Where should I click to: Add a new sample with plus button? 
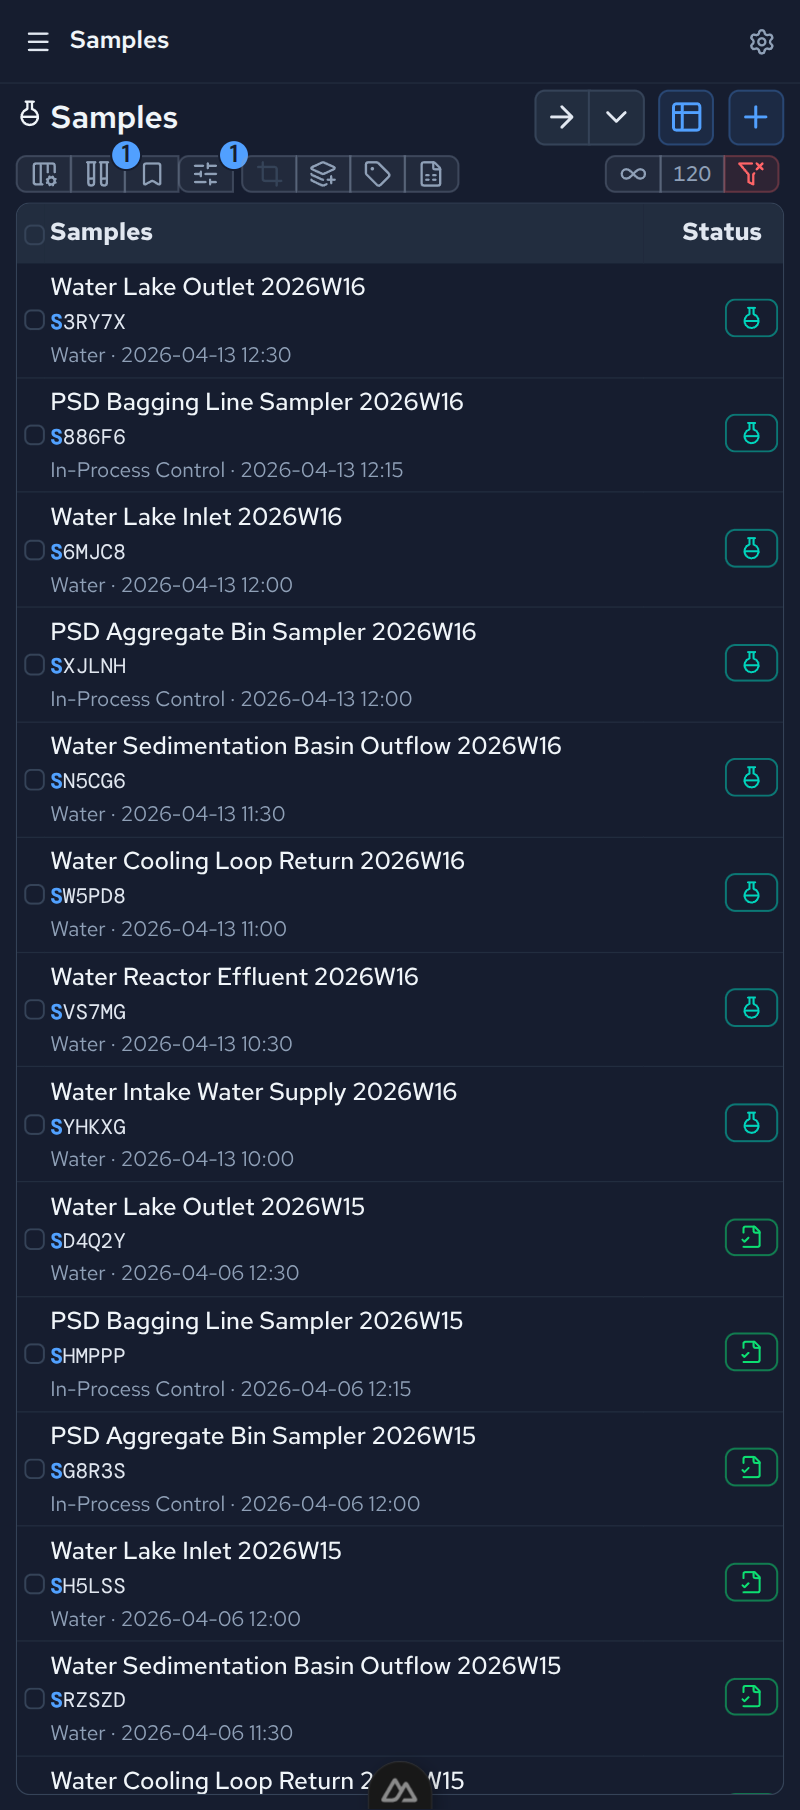click(x=756, y=117)
